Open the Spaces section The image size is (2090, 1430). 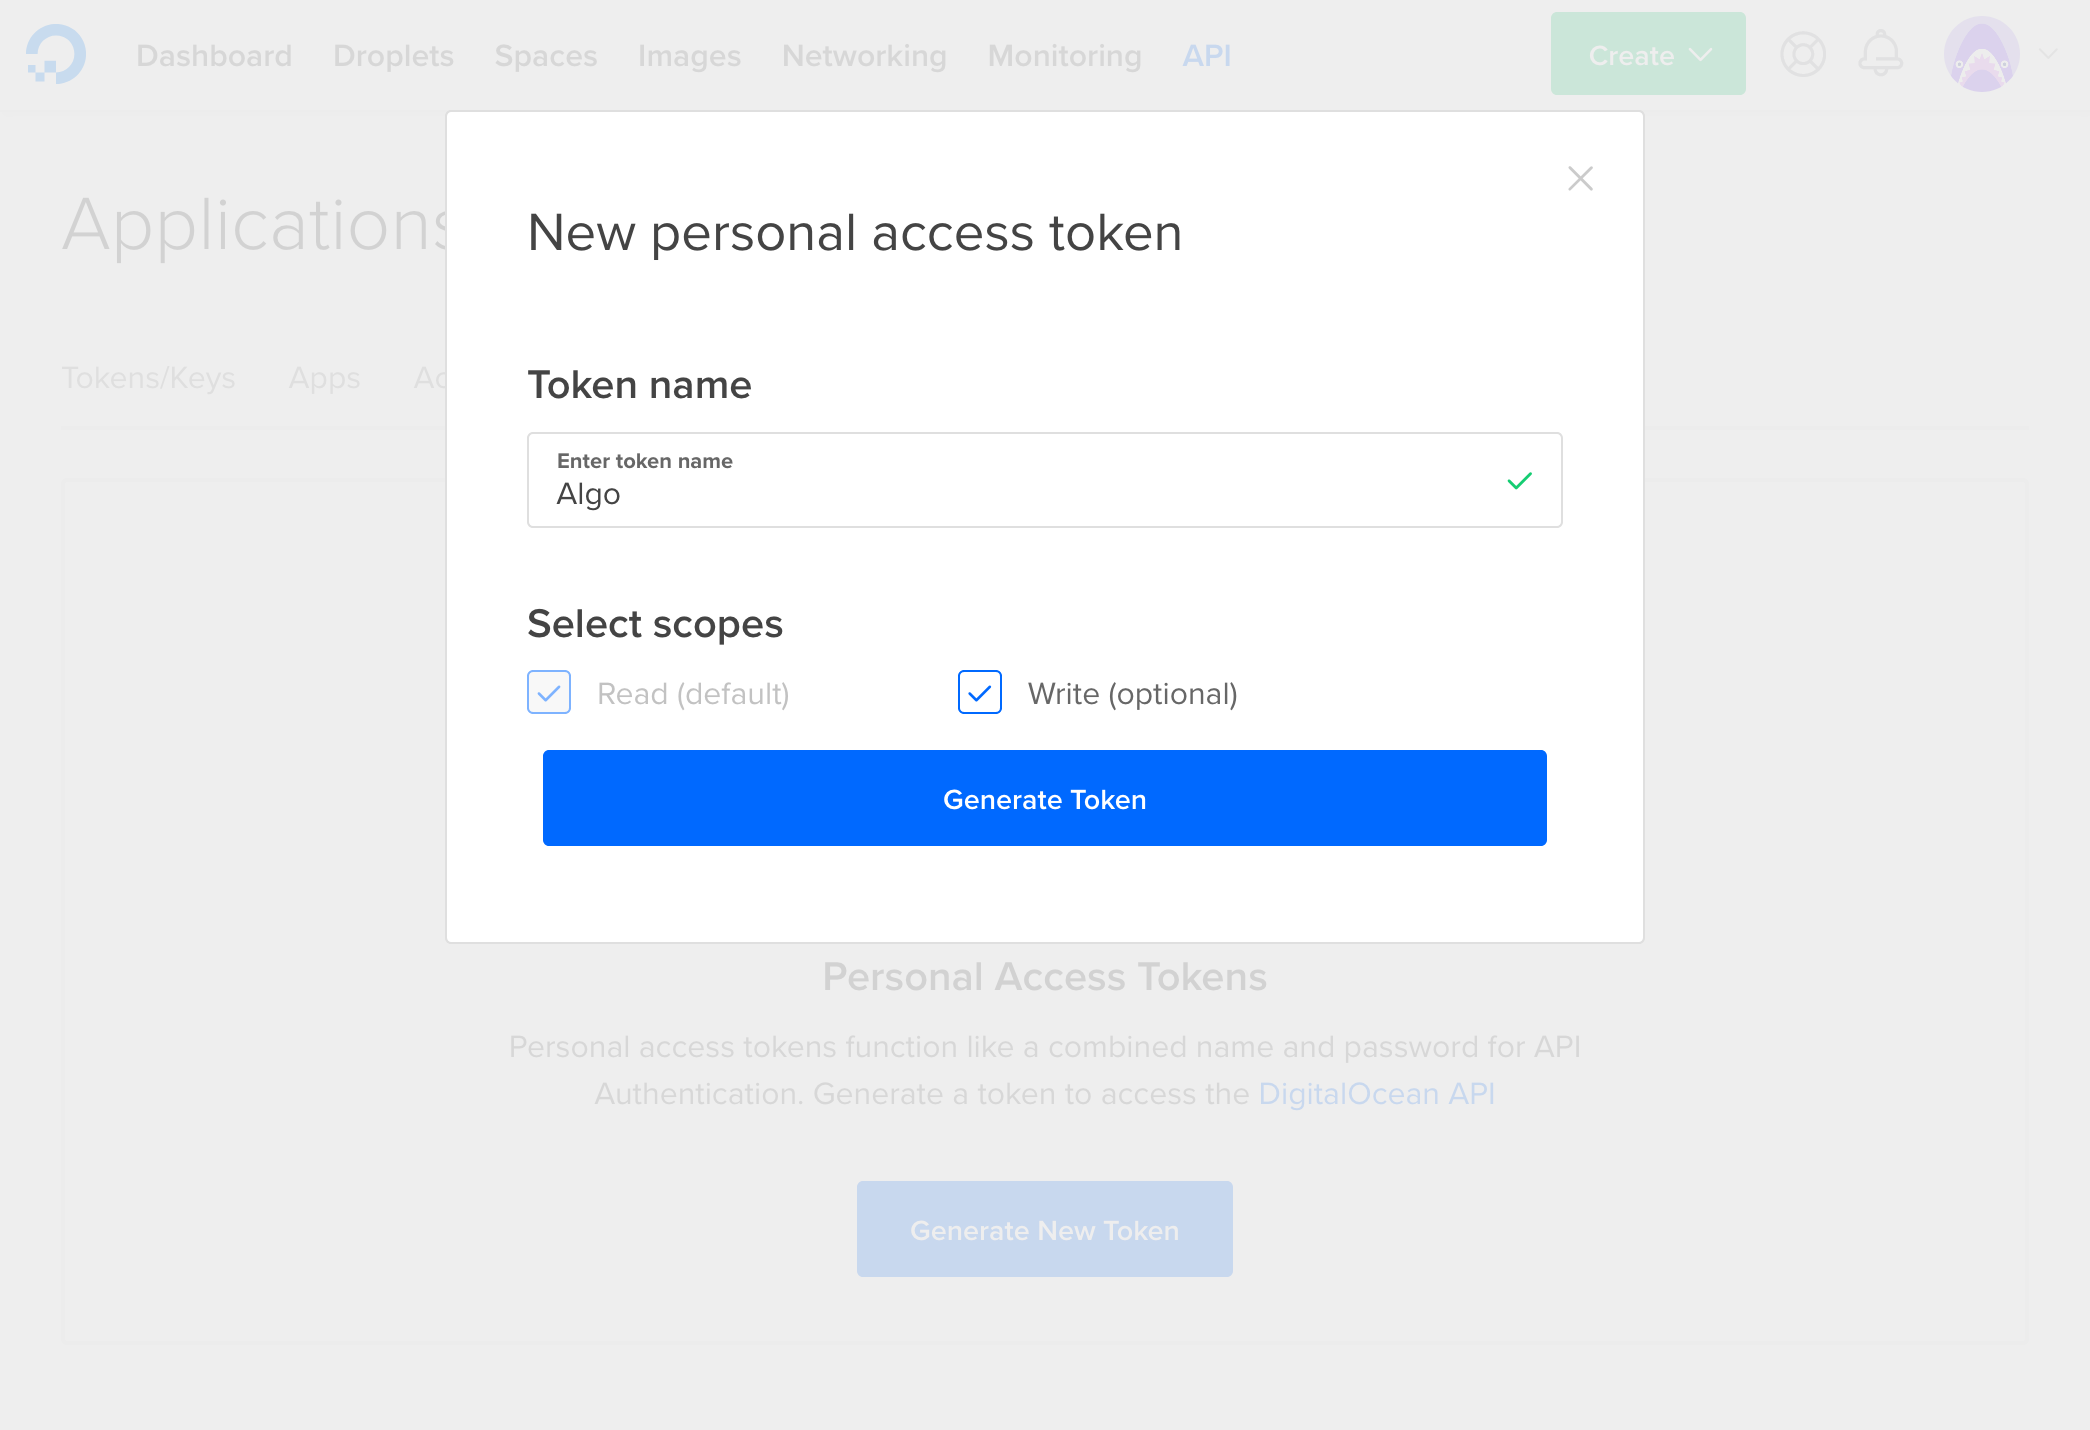(x=545, y=56)
